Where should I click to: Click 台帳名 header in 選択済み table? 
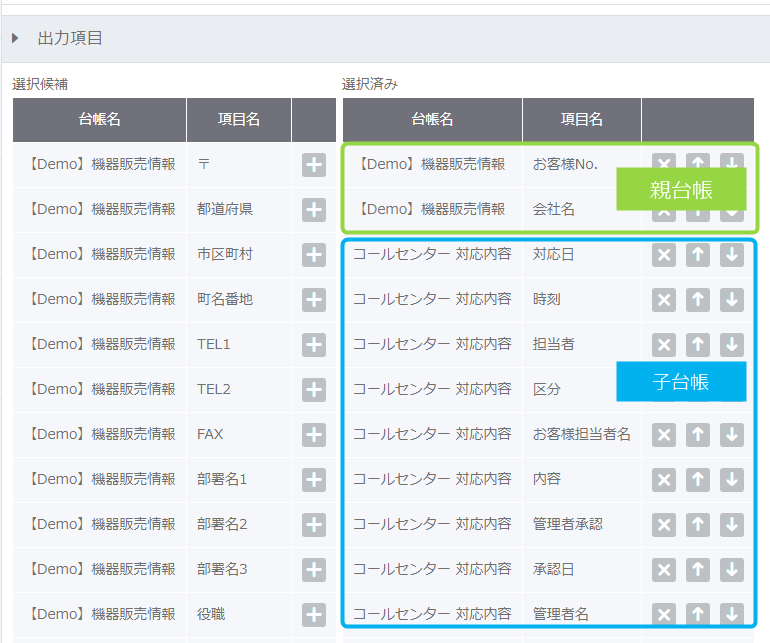point(432,119)
